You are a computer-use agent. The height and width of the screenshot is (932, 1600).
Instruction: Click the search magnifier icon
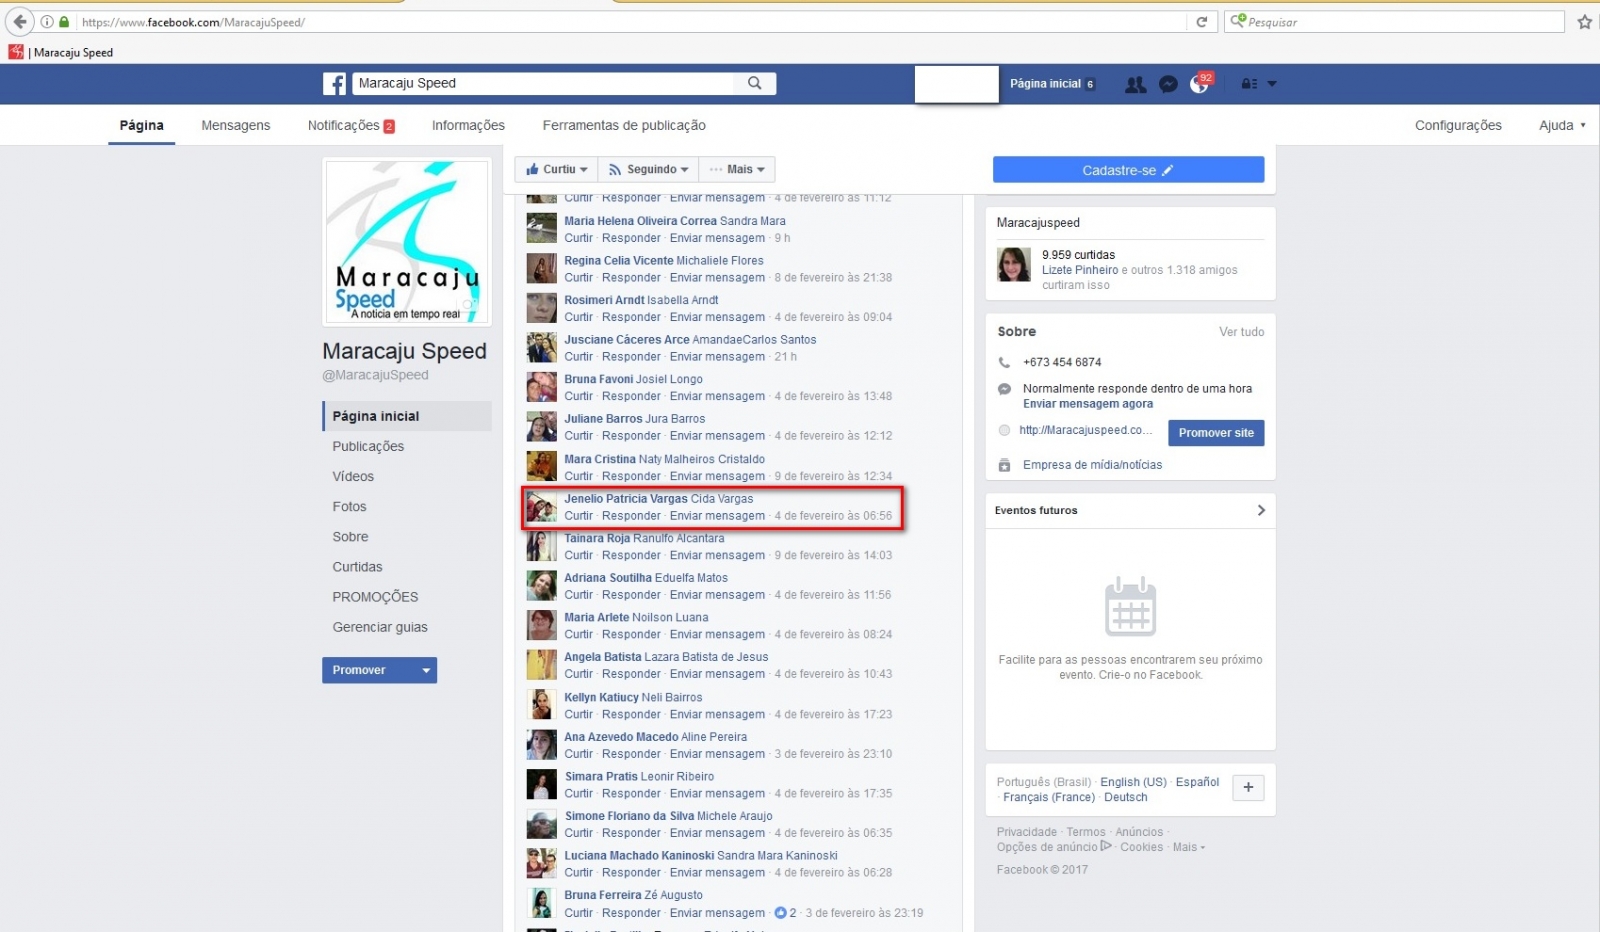coord(755,83)
